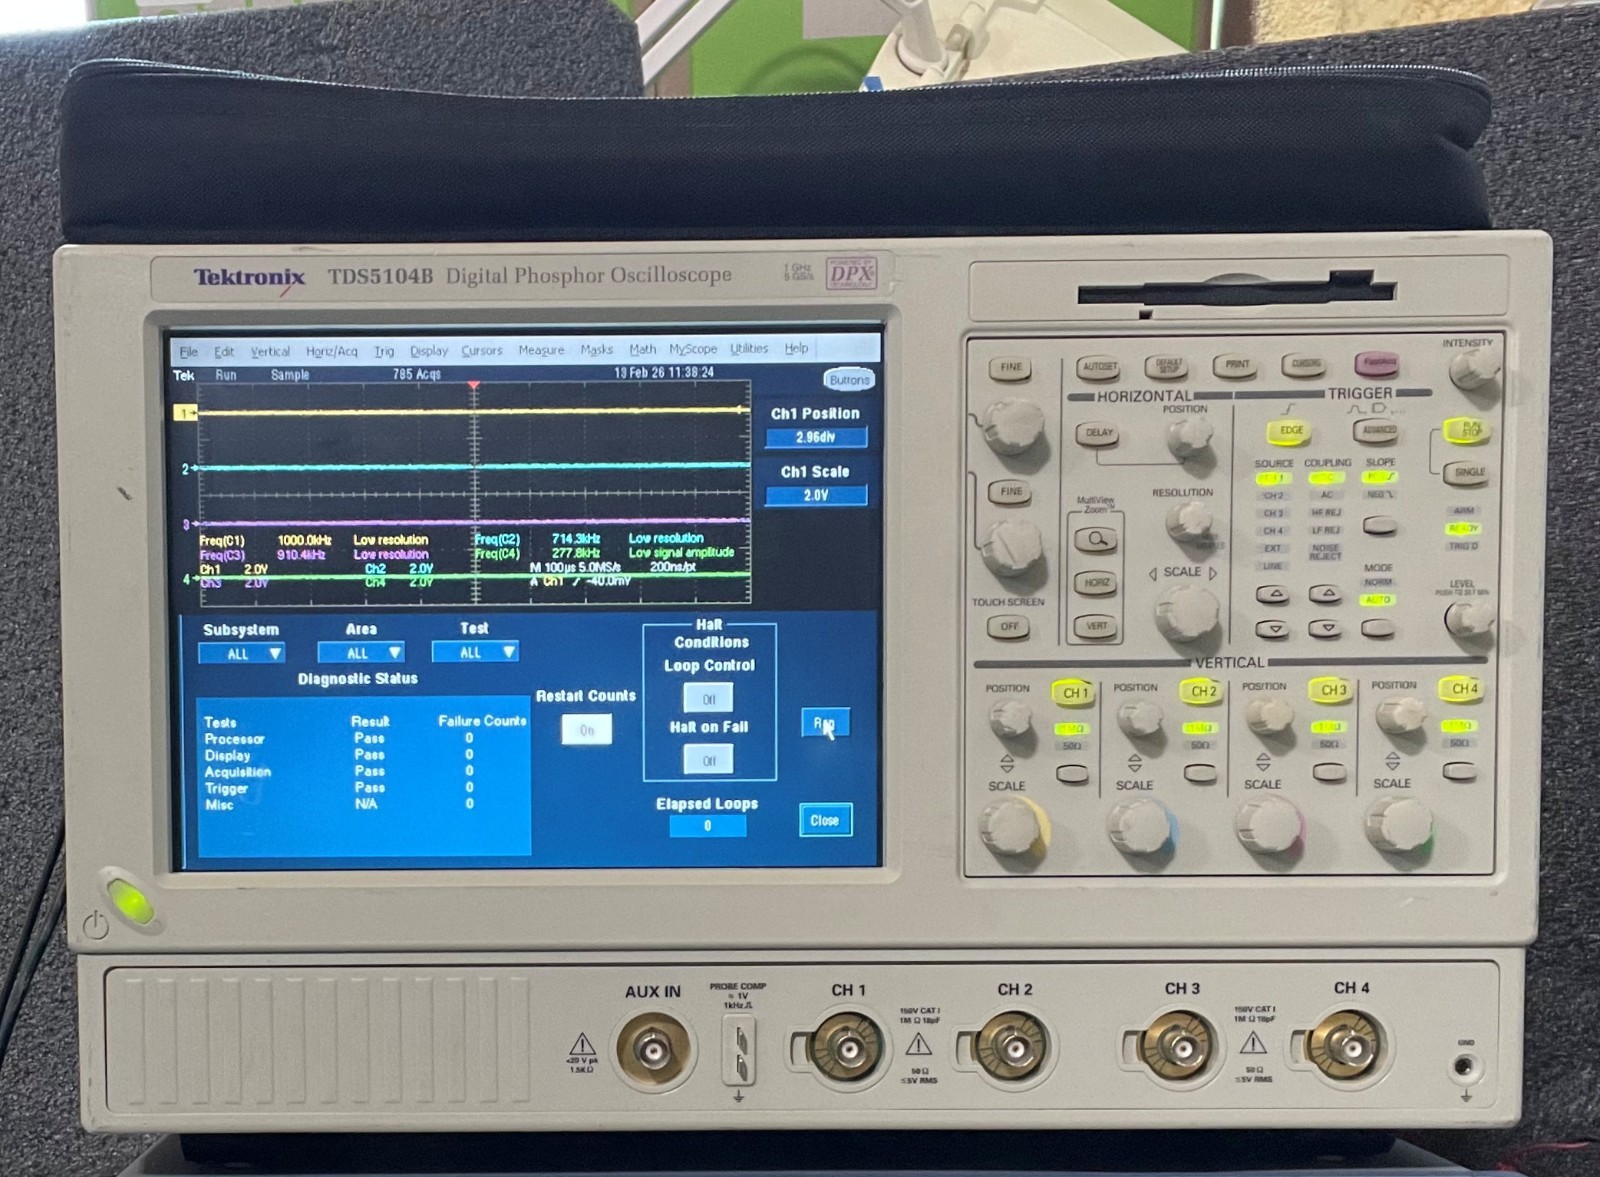Click the Restart Counts On button
The width and height of the screenshot is (1600, 1177).
click(x=587, y=730)
